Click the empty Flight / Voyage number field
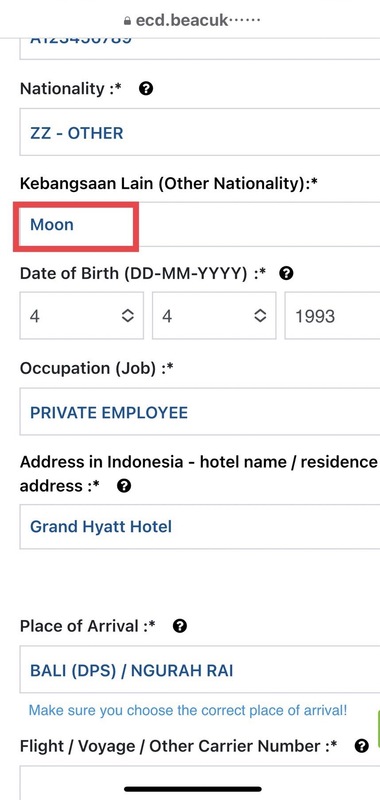The image size is (380, 800). [200, 782]
